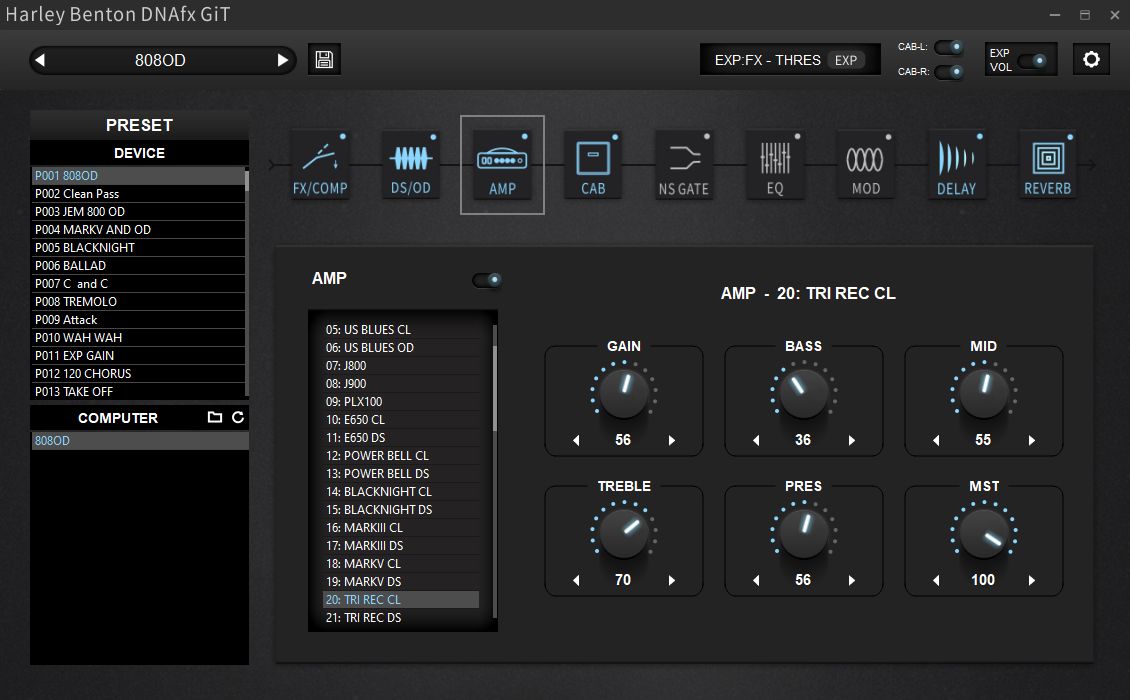
Task: Toggle the AMP module on/off switch
Action: 487,280
